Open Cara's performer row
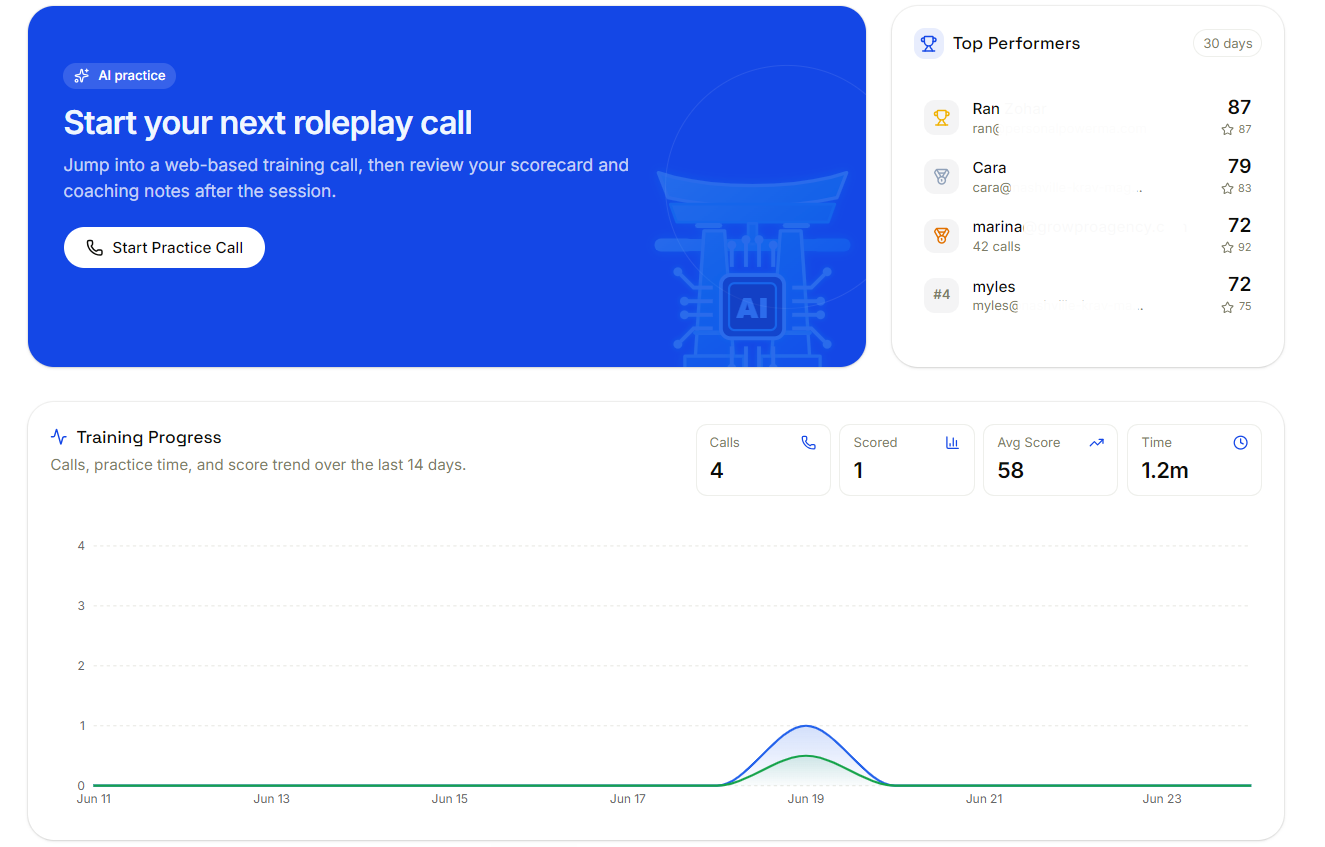 1088,177
